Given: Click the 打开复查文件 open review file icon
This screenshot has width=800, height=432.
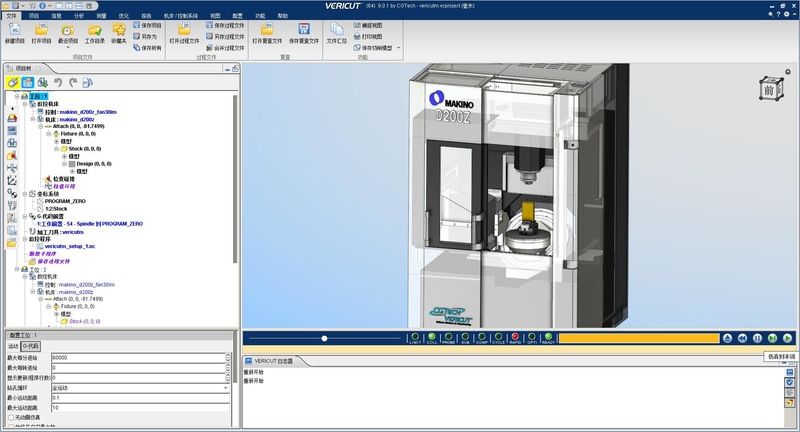Looking at the screenshot, I should pos(267,30).
